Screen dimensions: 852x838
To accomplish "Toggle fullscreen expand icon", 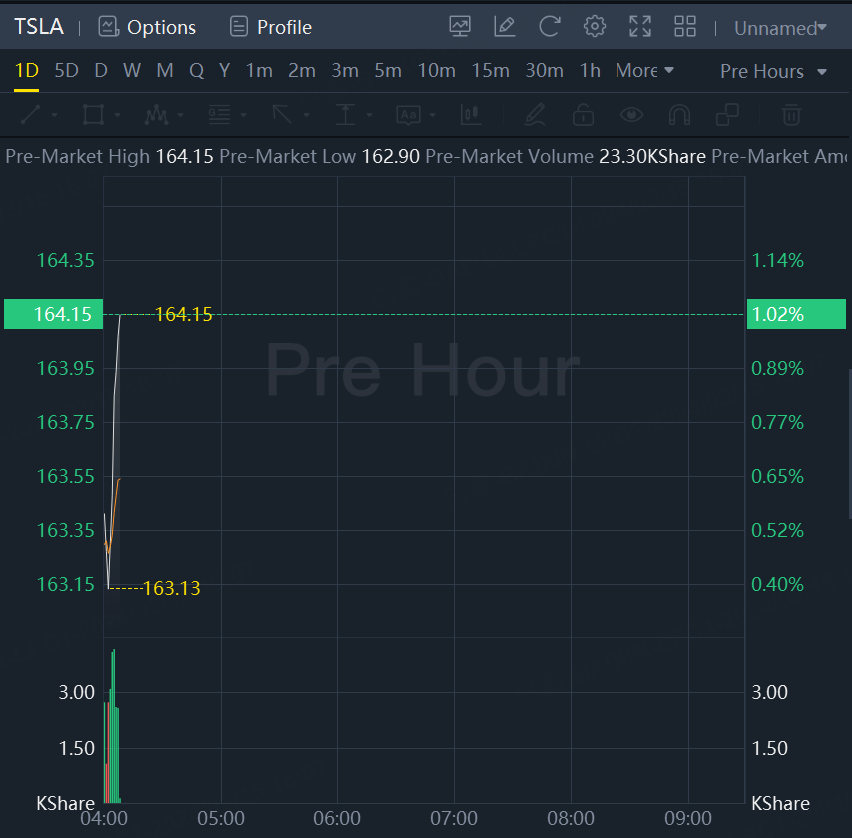I will 640,26.
